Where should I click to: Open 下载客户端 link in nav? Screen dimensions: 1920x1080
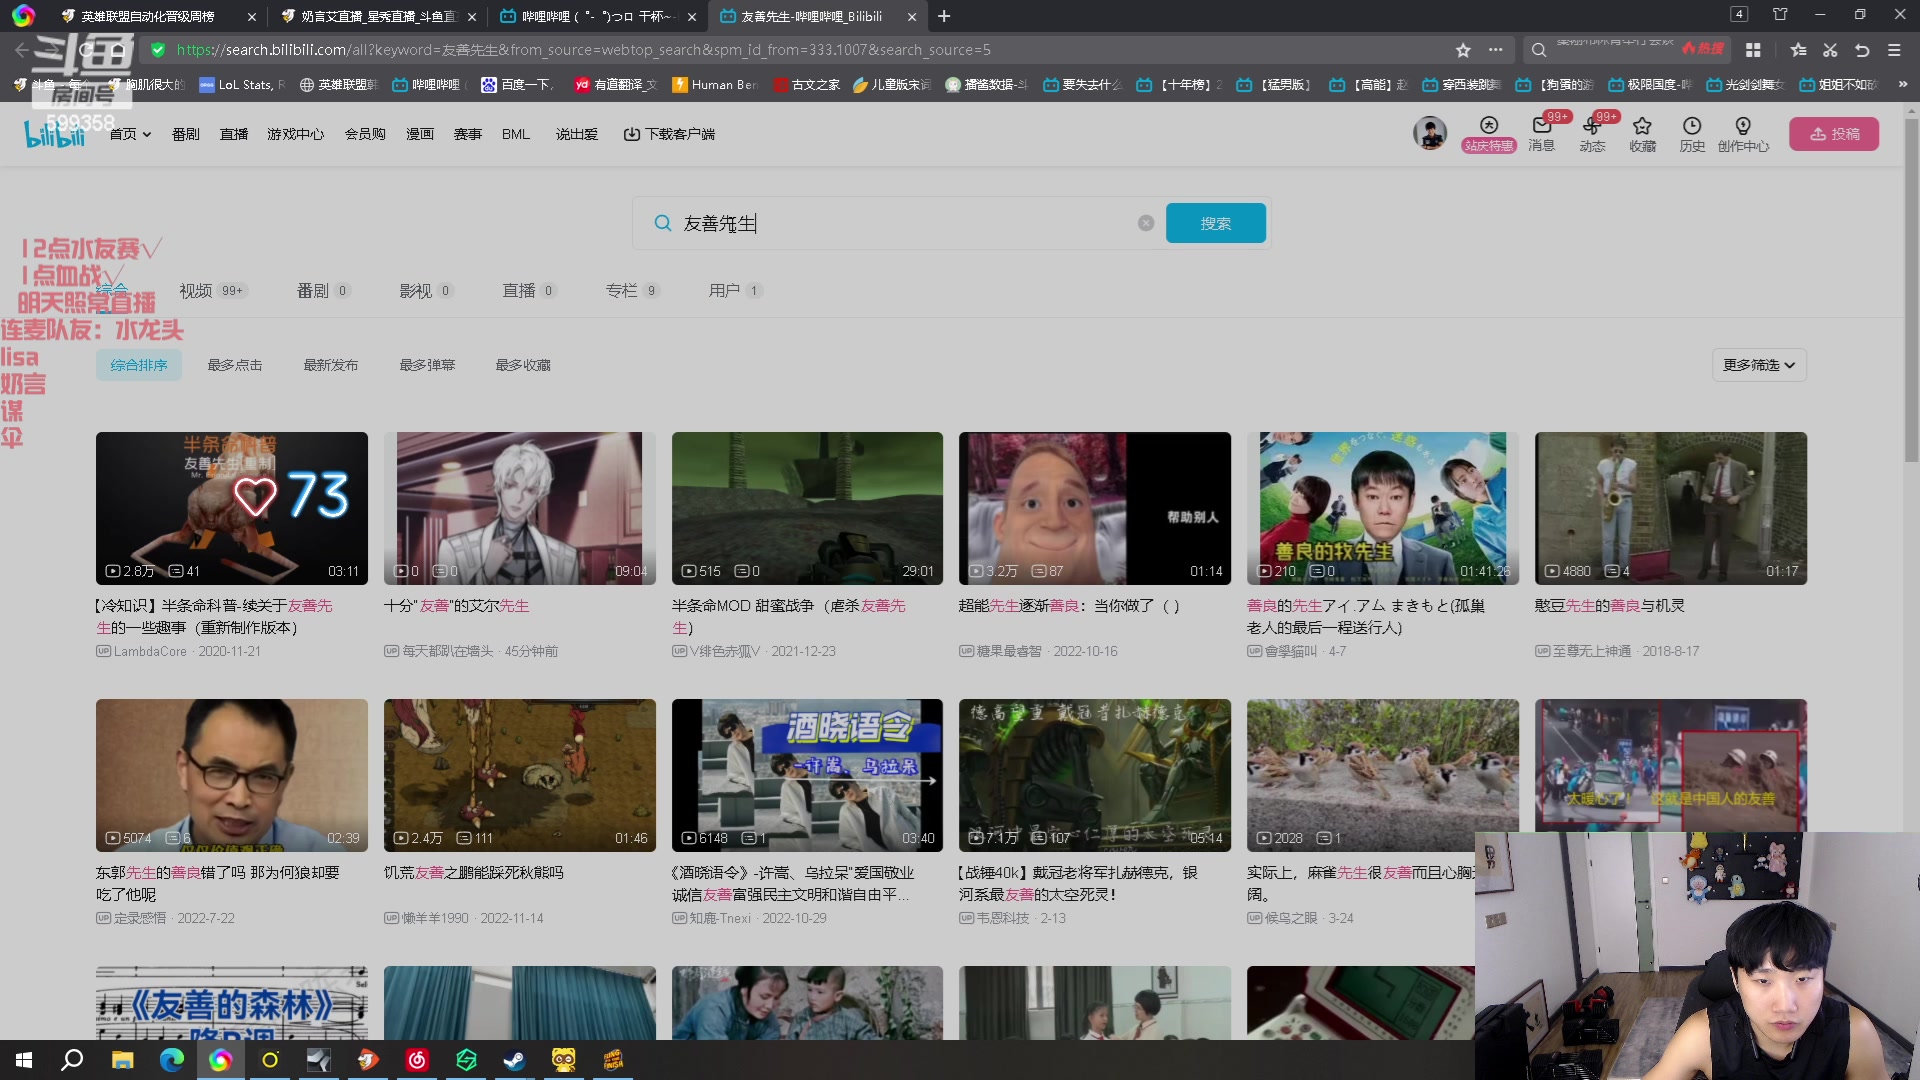(669, 133)
